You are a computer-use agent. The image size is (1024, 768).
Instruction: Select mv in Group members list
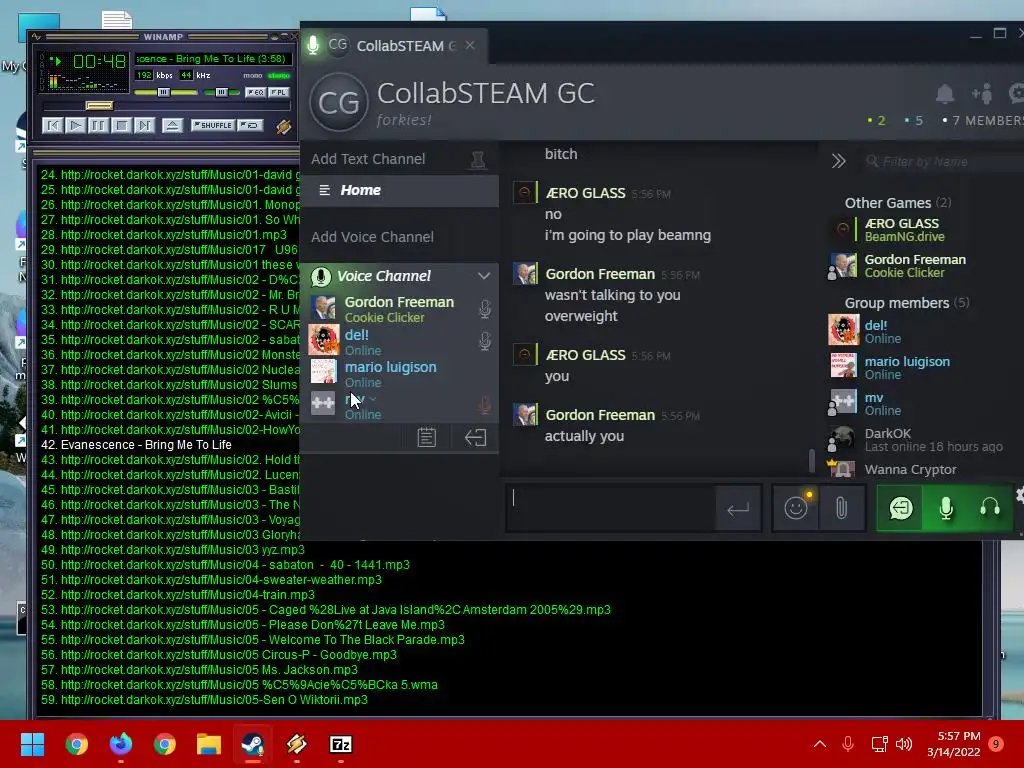[x=925, y=403]
